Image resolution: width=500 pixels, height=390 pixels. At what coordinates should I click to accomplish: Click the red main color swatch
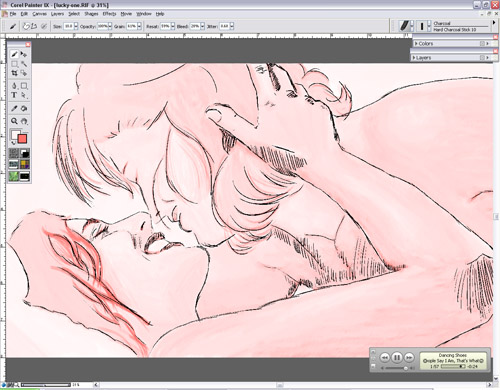click(22, 139)
